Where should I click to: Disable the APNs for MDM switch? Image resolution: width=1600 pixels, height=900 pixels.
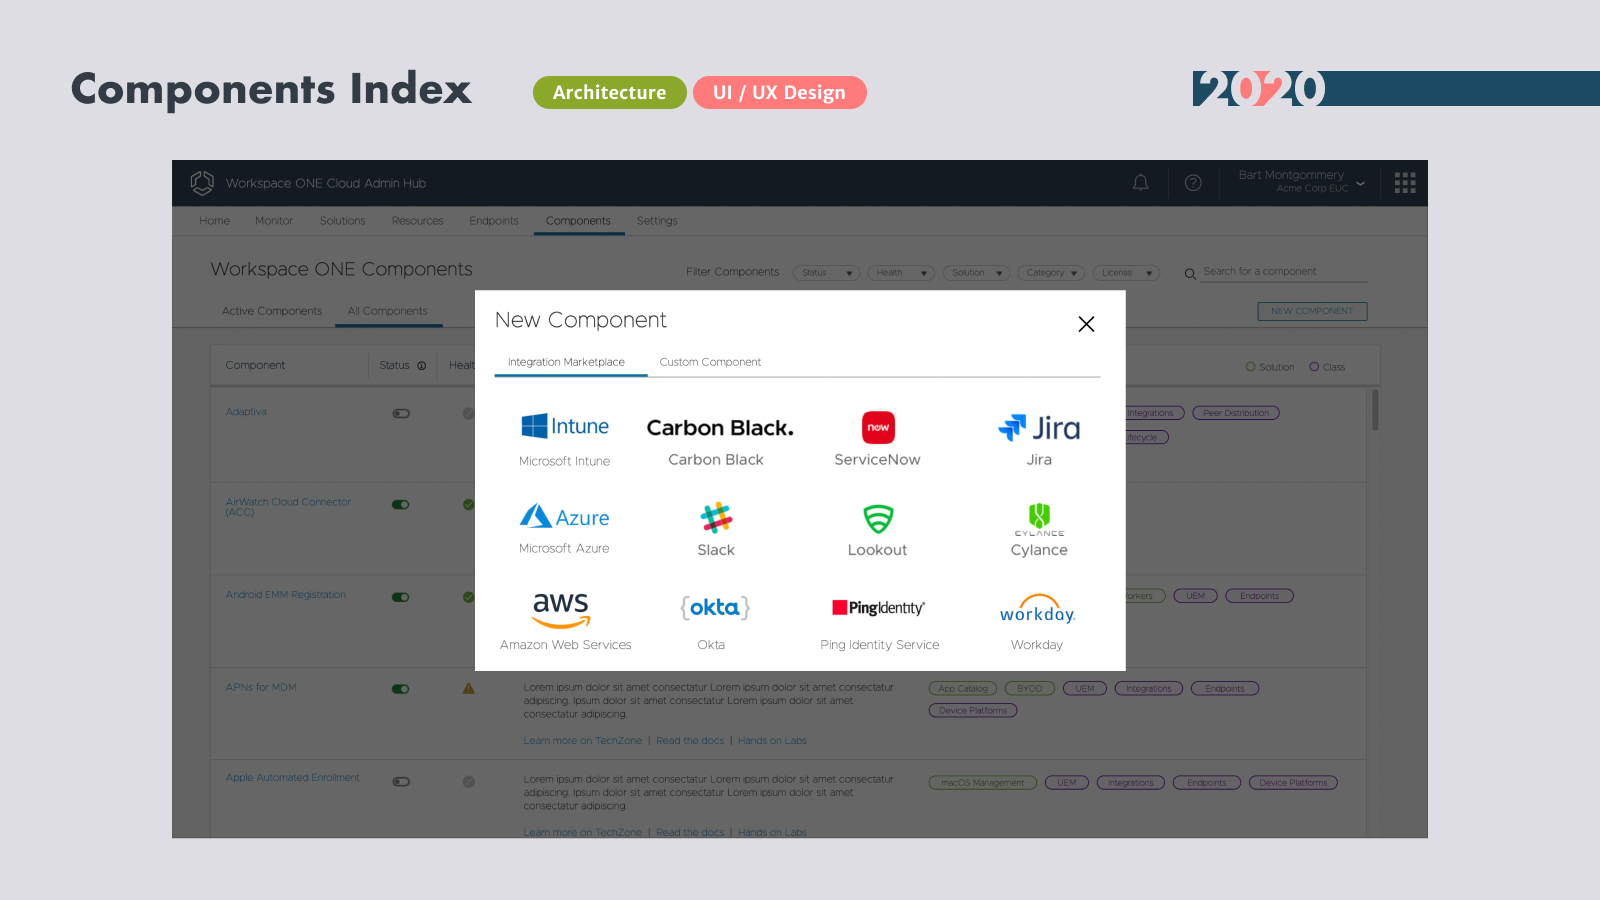(x=401, y=689)
